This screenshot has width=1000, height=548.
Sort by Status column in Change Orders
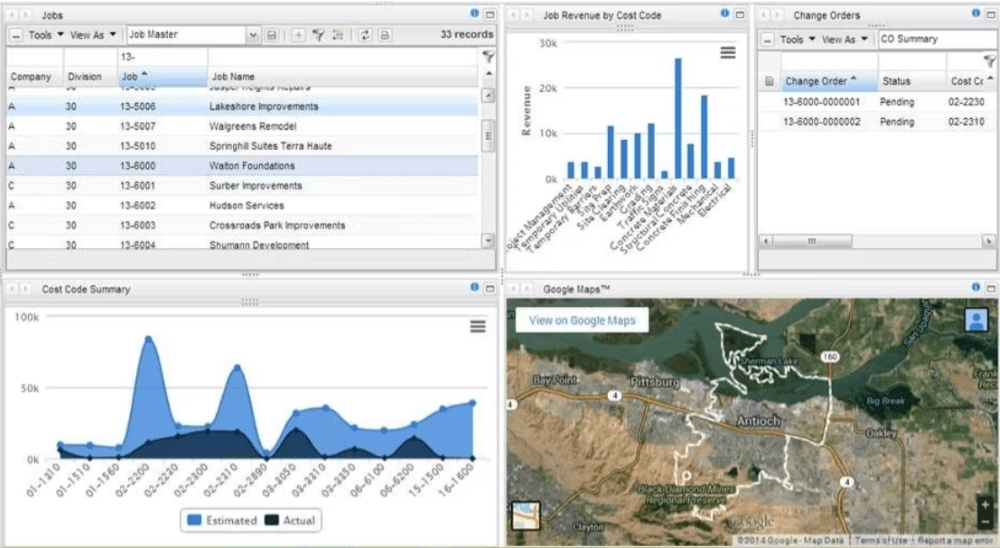click(912, 81)
